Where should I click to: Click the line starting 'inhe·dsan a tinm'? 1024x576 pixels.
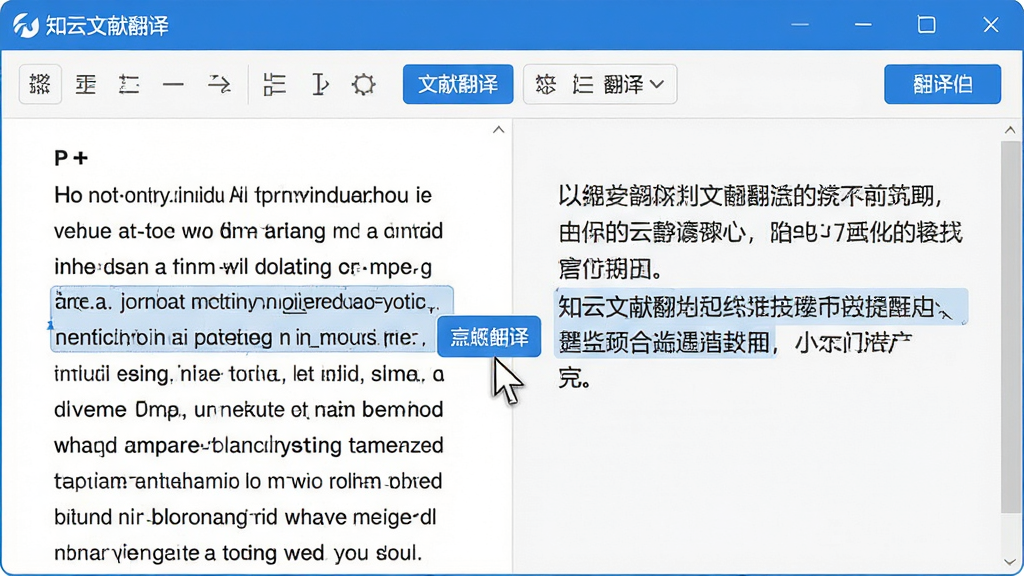(x=243, y=267)
